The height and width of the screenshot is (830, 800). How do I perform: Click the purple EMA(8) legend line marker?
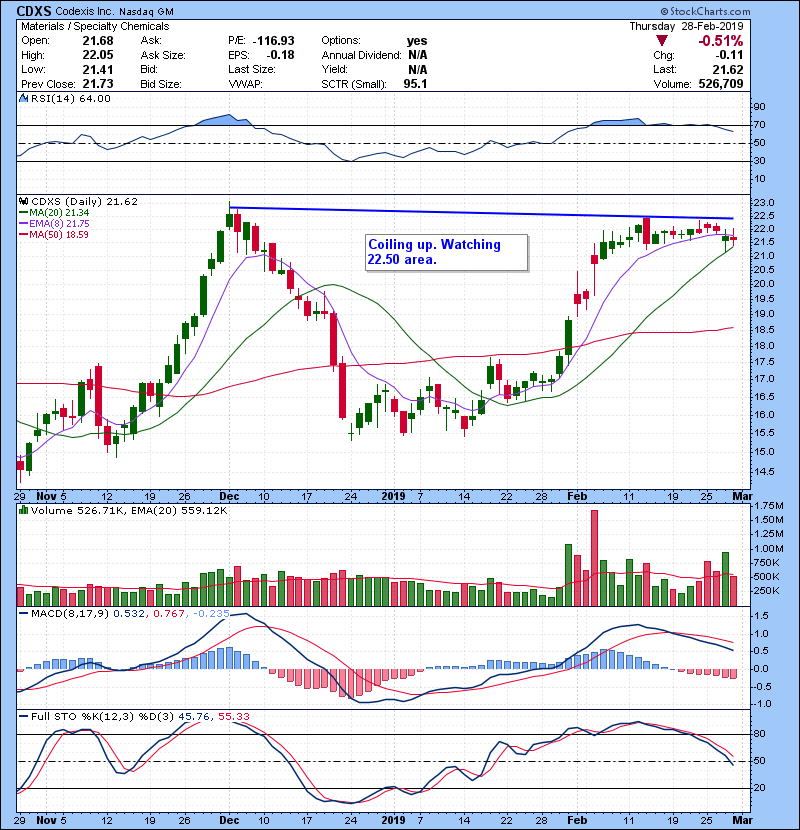23,224
